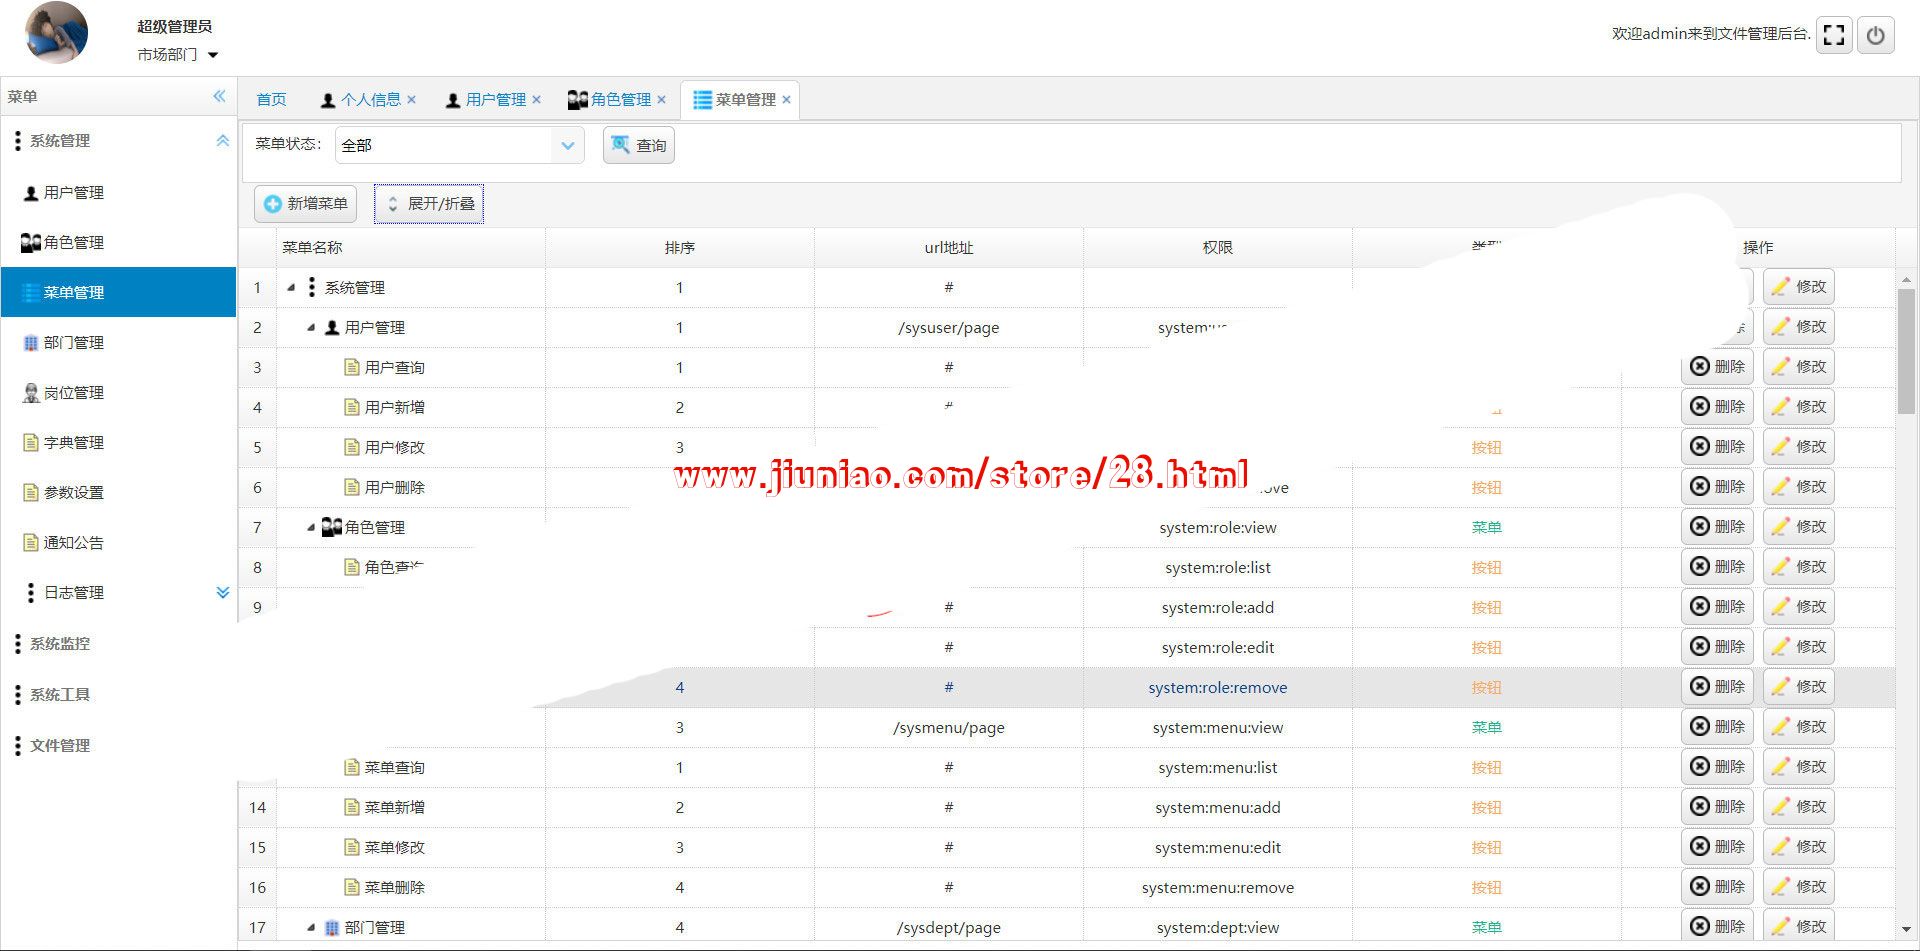Click the document icon for sidebar 通知公告
The height and width of the screenshot is (951, 1920).
[x=31, y=542]
